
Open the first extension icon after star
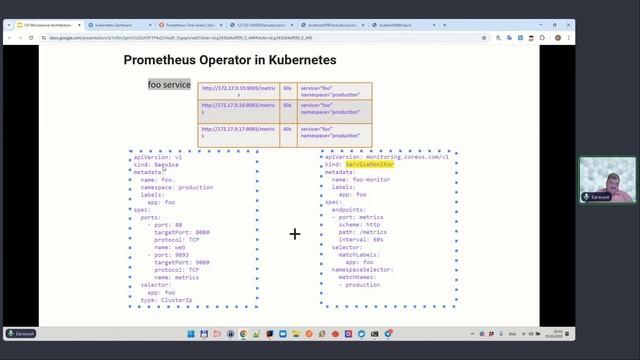point(498,38)
